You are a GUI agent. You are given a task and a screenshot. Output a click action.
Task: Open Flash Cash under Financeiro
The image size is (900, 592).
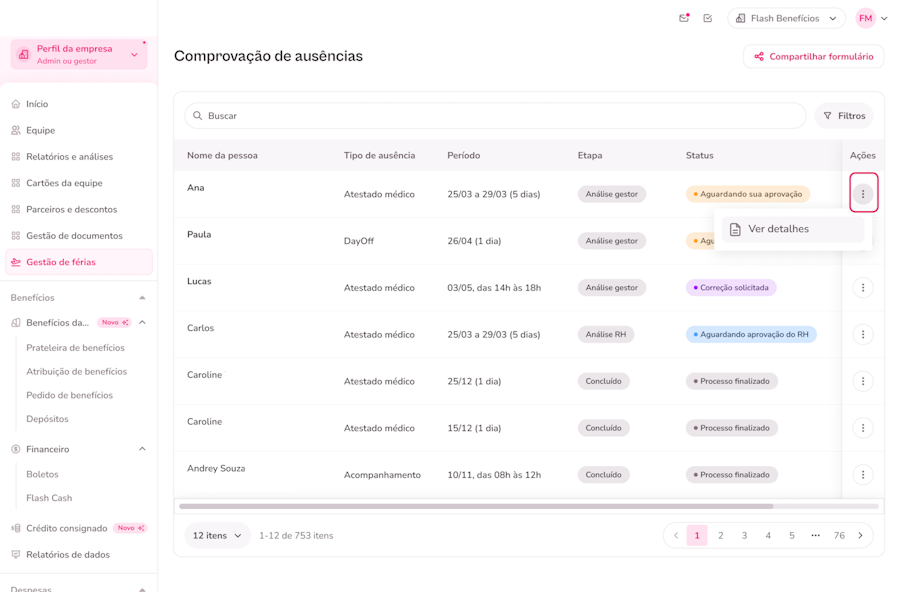pos(49,498)
